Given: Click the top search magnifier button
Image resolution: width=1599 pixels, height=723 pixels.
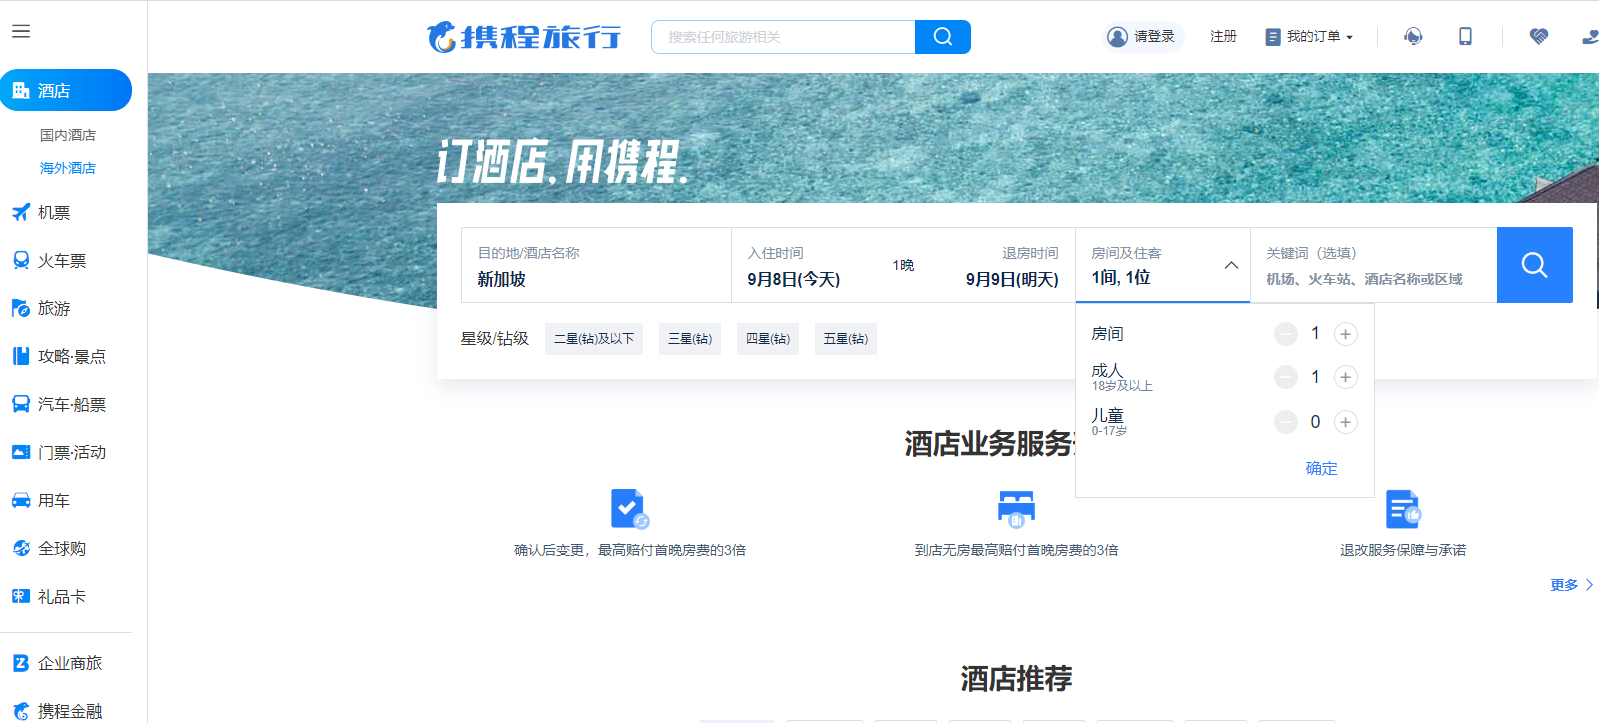Looking at the screenshot, I should point(942,37).
